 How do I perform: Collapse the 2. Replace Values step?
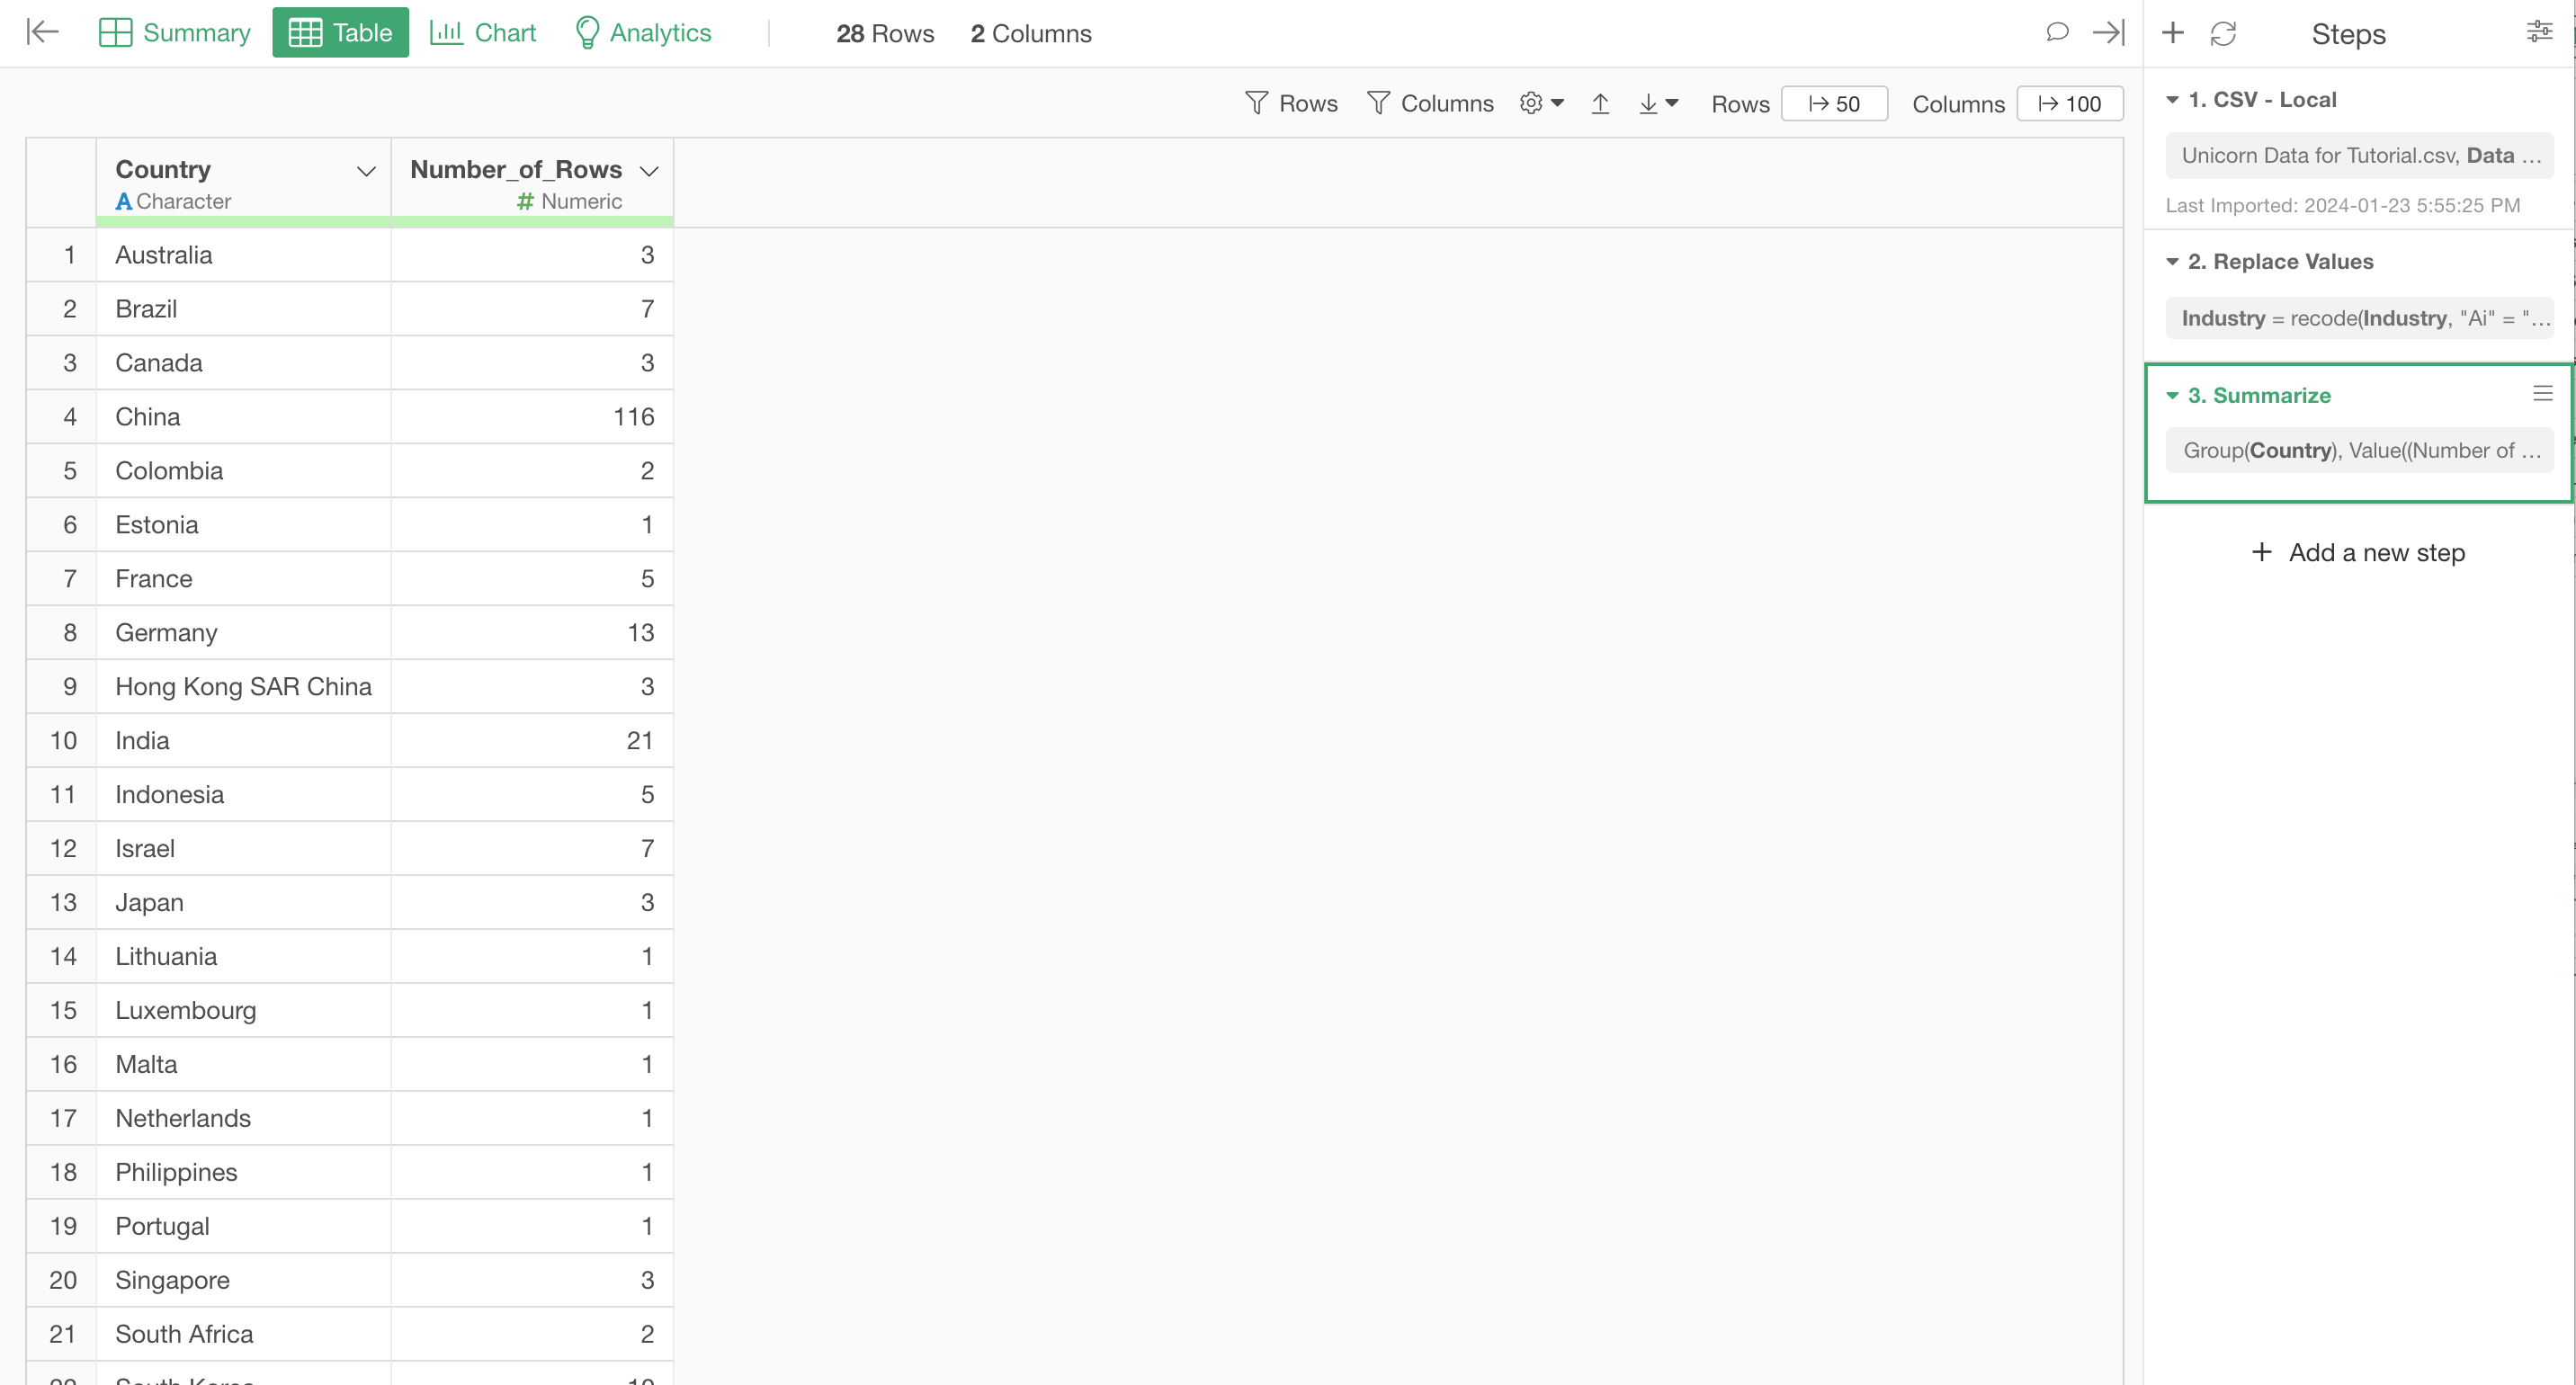tap(2172, 262)
